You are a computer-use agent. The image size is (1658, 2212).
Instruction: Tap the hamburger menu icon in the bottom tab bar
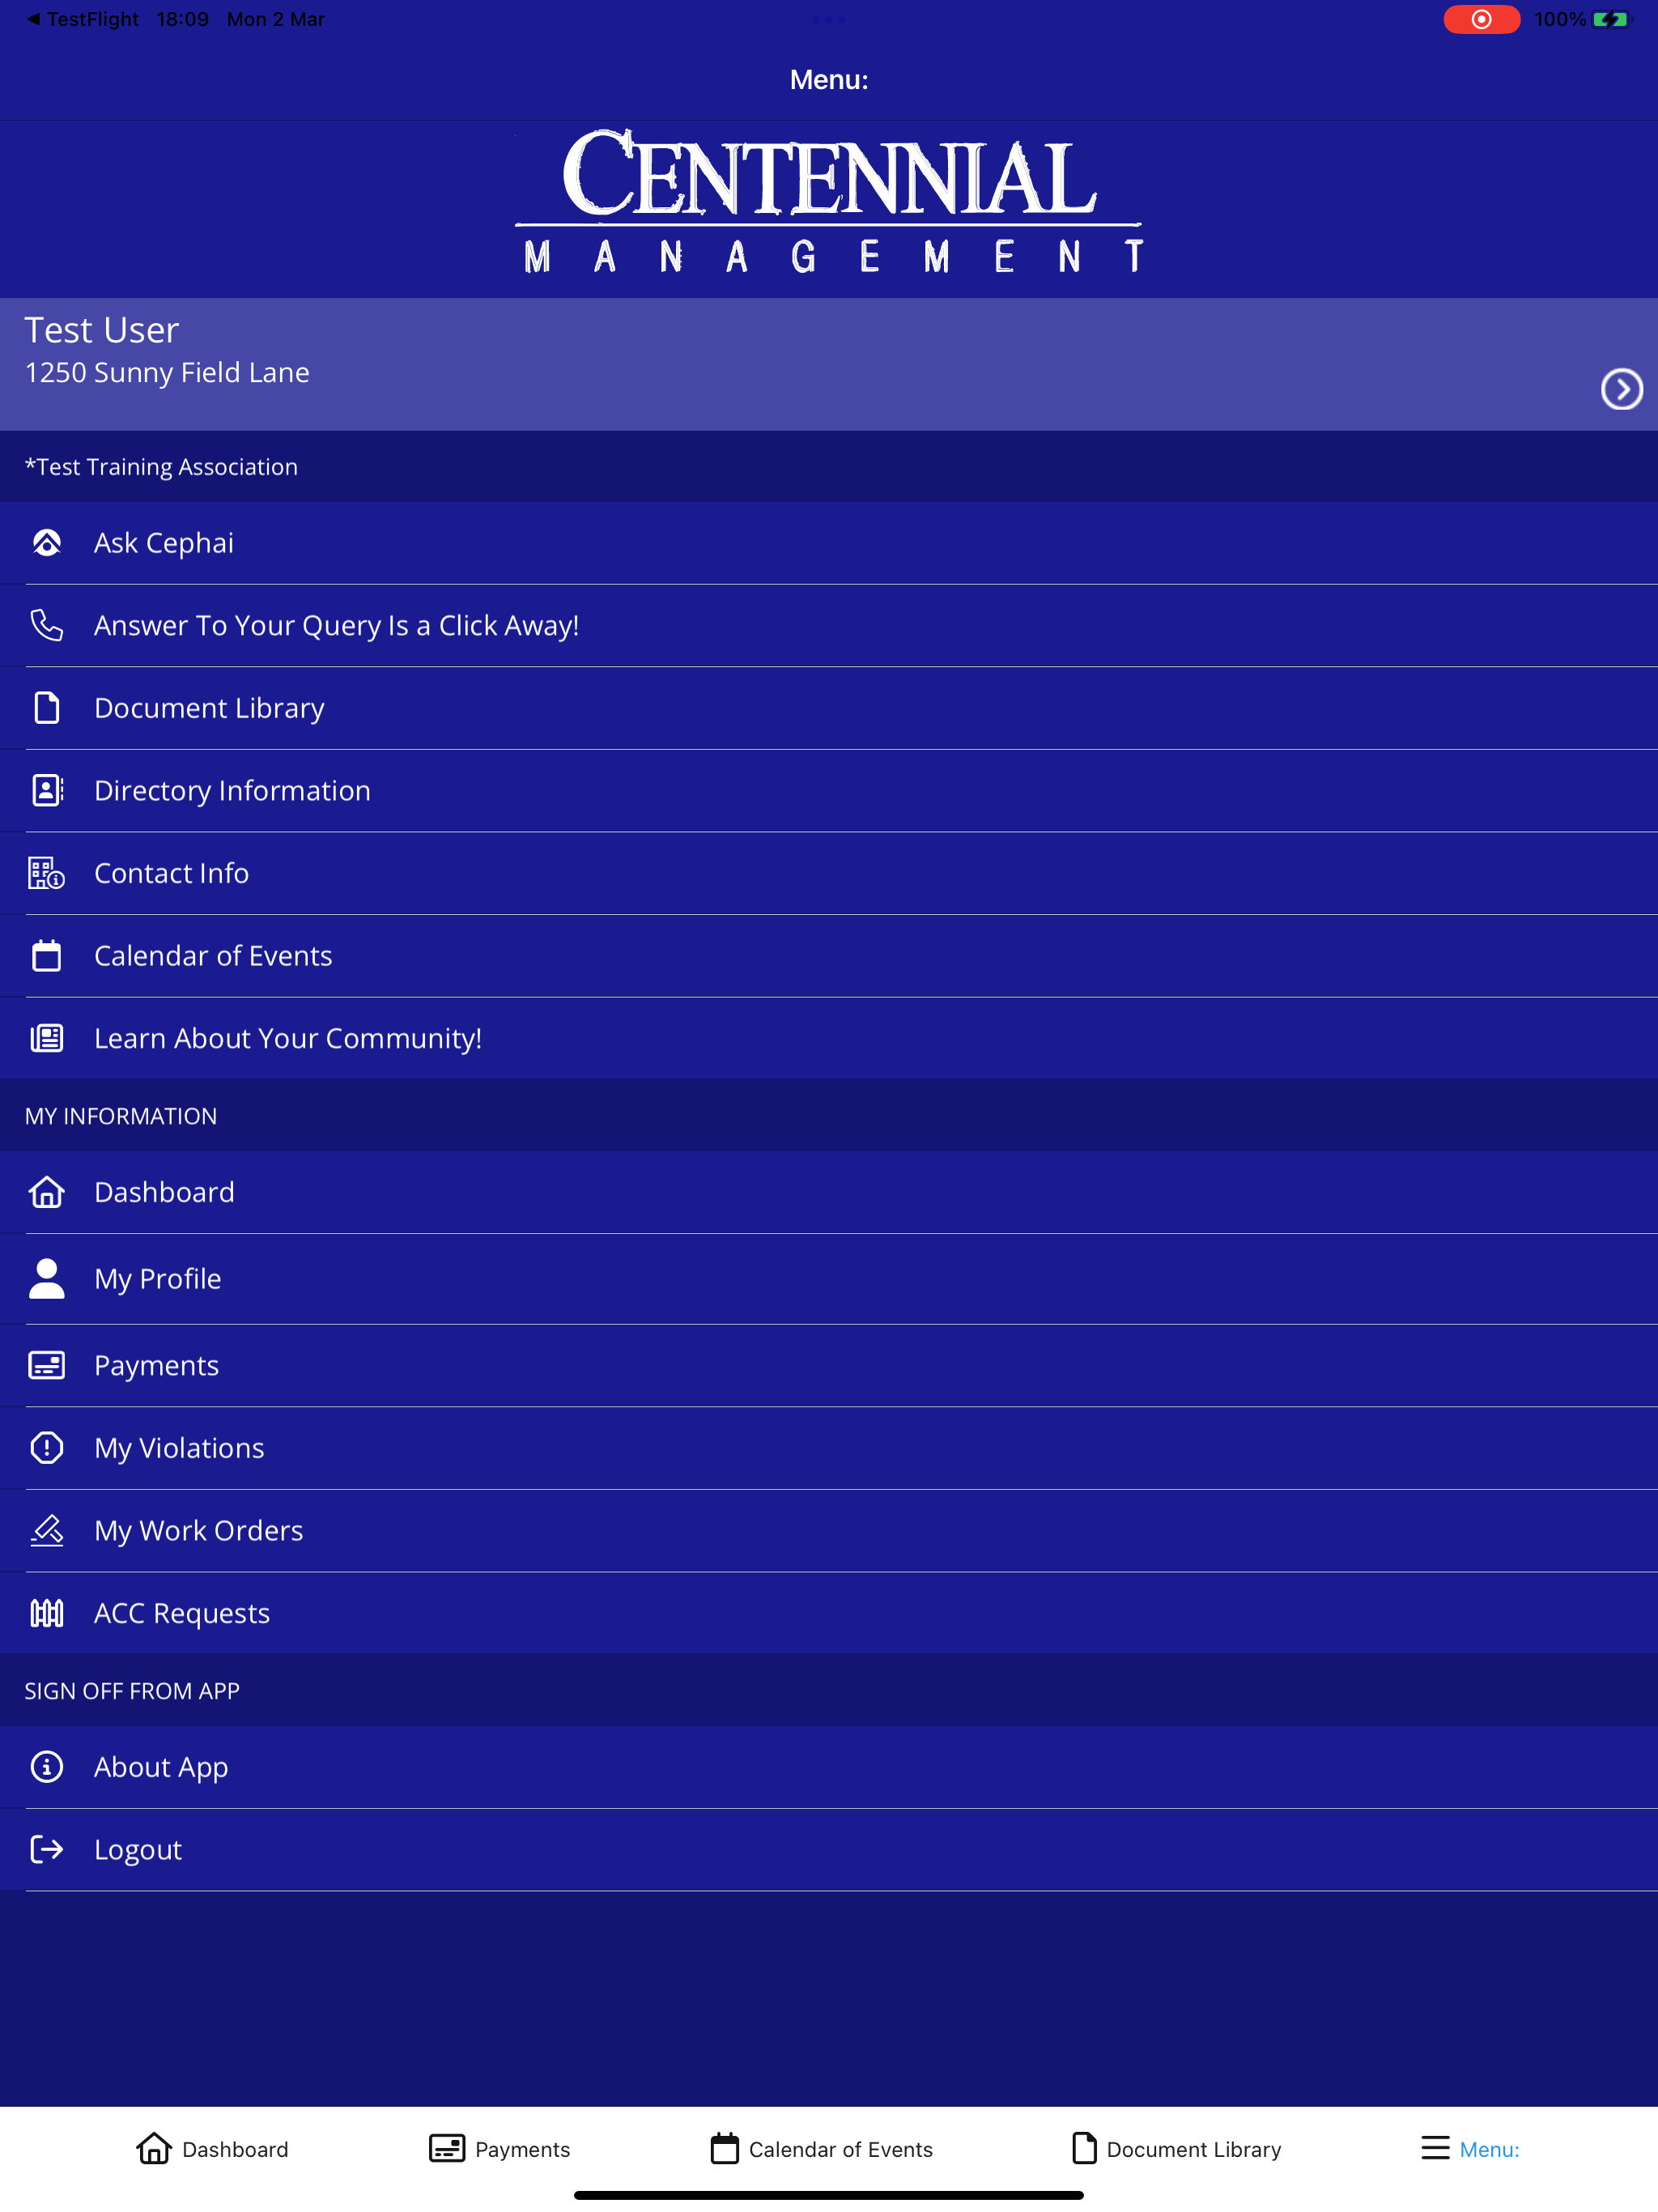1435,2148
